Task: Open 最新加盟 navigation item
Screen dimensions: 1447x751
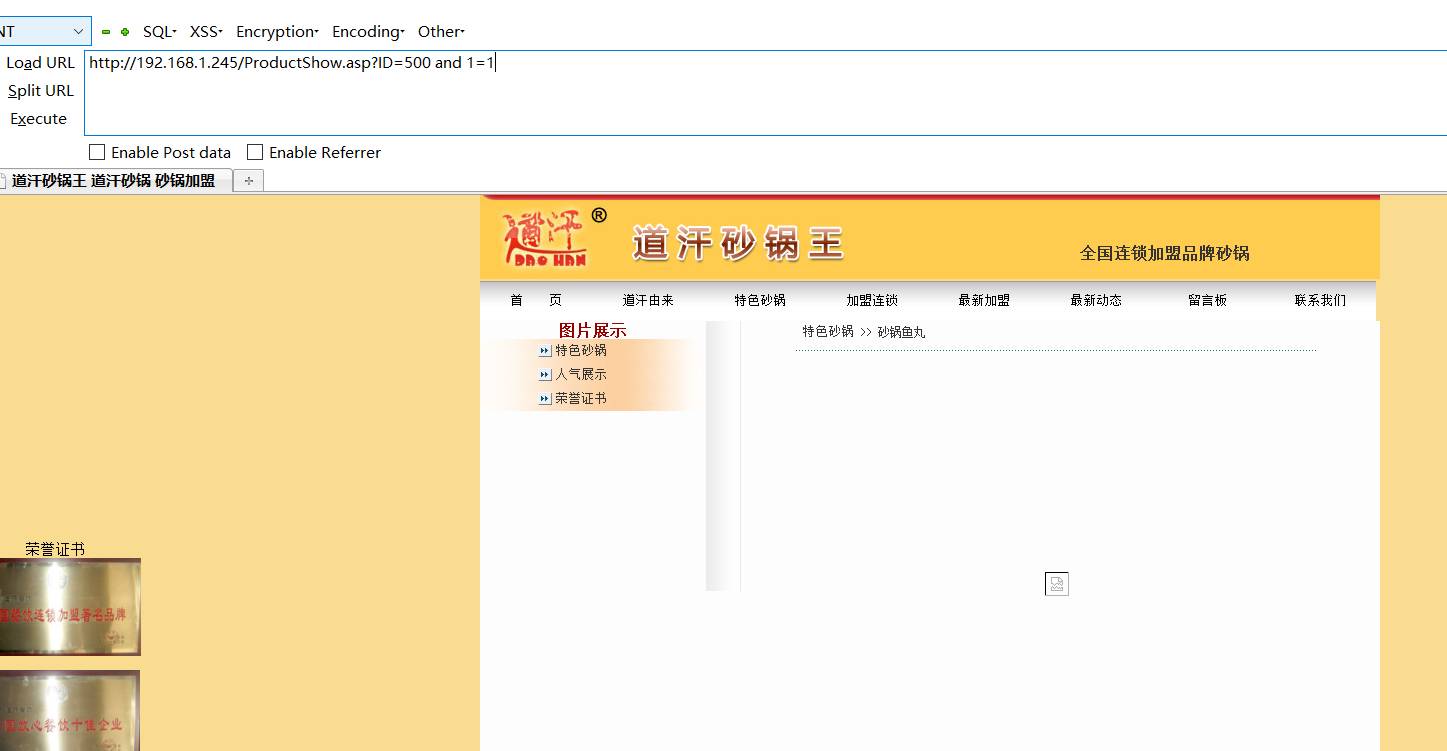Action: (984, 300)
